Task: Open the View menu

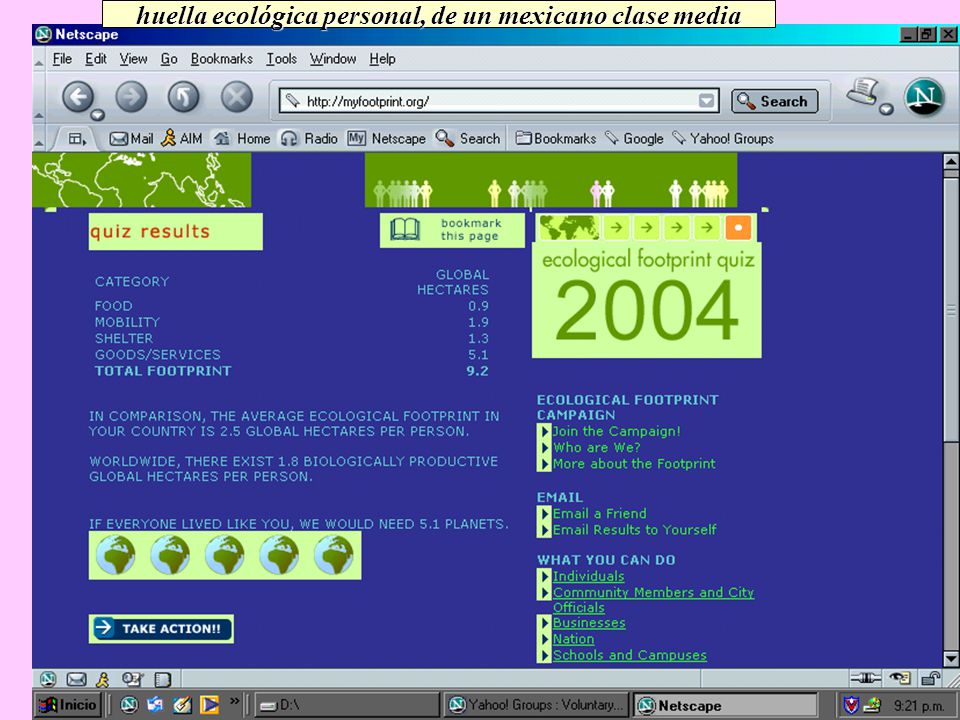Action: point(133,59)
